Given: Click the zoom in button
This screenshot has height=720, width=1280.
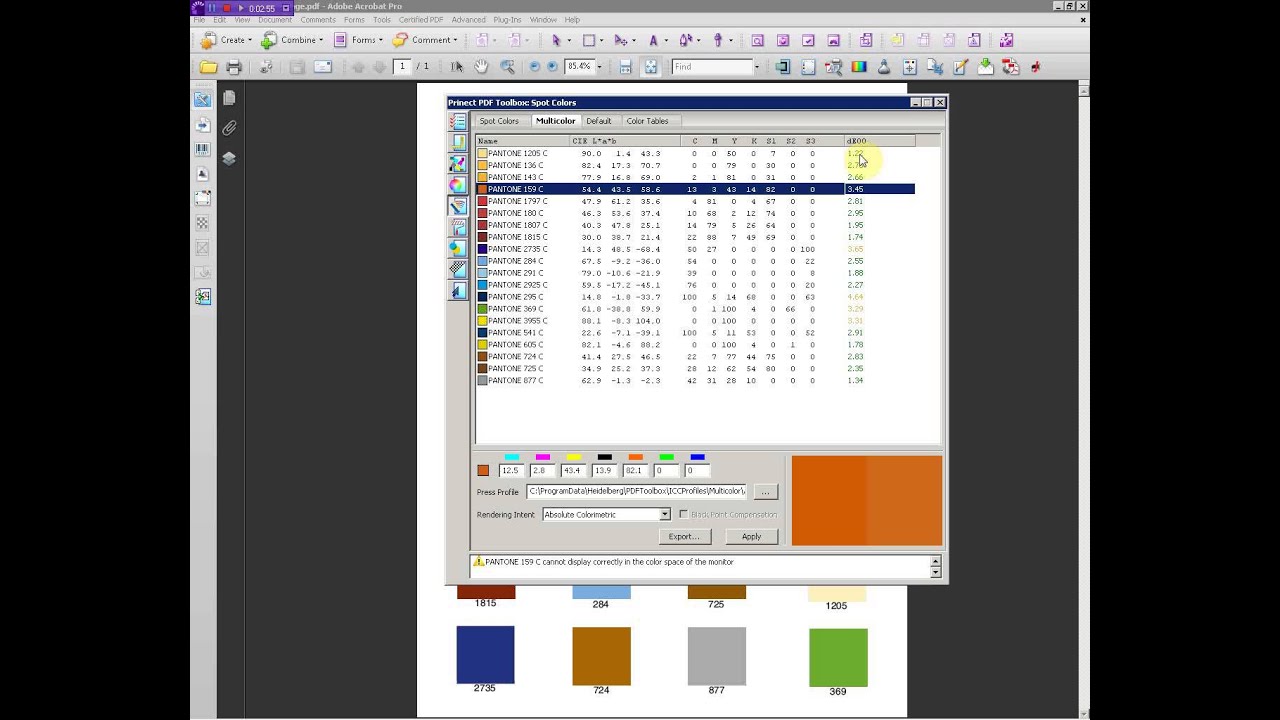Looking at the screenshot, I should 552,67.
